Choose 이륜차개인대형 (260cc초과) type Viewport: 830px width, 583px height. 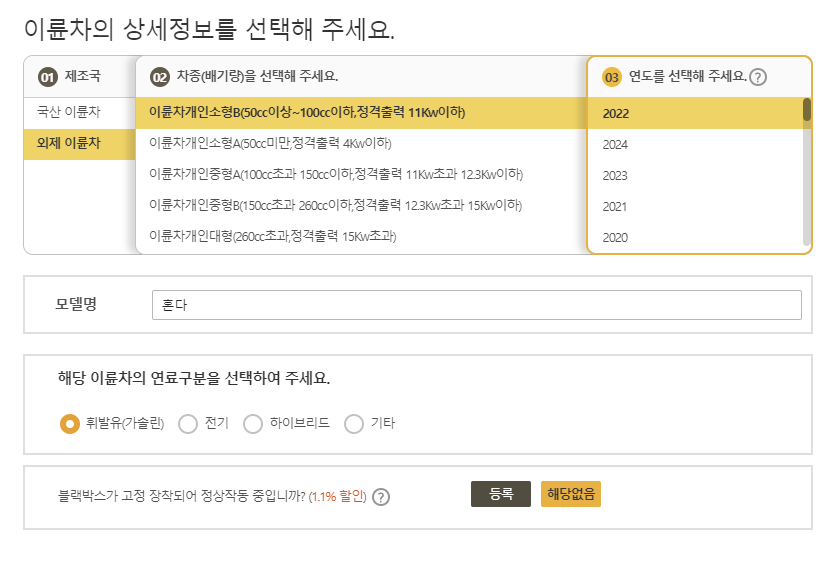[x=361, y=236]
